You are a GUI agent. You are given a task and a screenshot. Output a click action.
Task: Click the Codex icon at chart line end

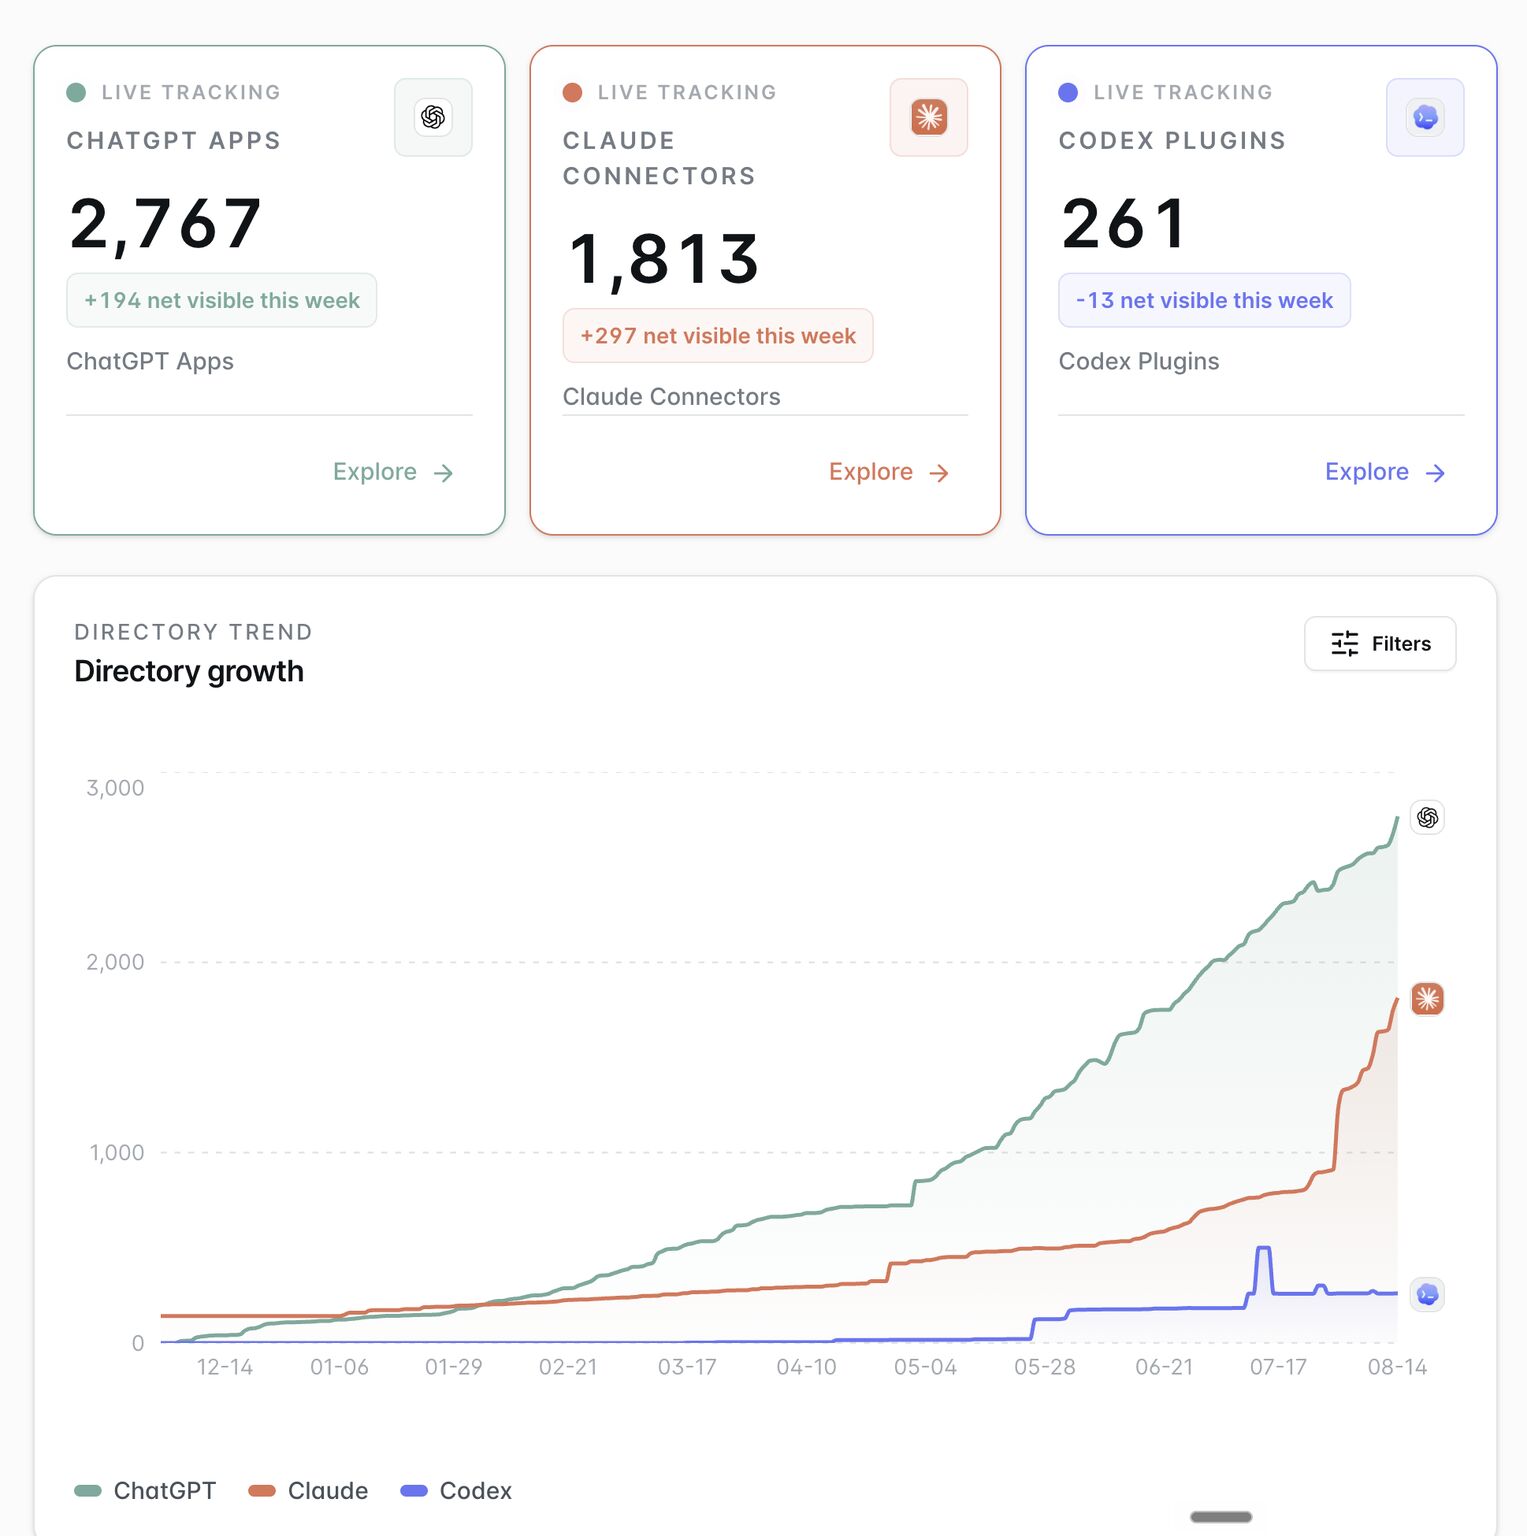pos(1427,1294)
